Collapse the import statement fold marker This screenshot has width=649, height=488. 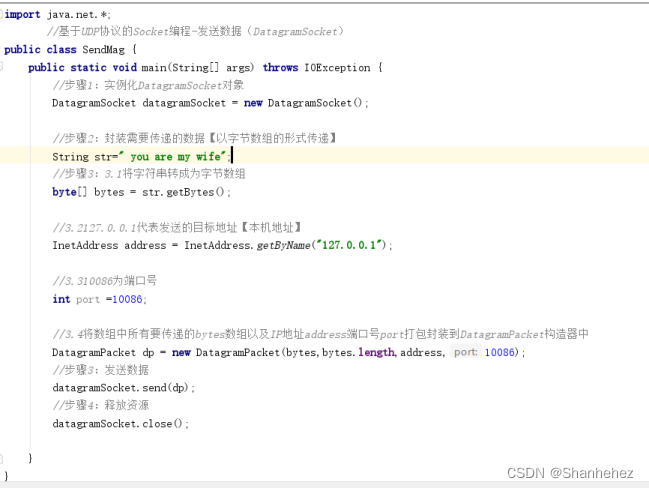tap(2, 14)
